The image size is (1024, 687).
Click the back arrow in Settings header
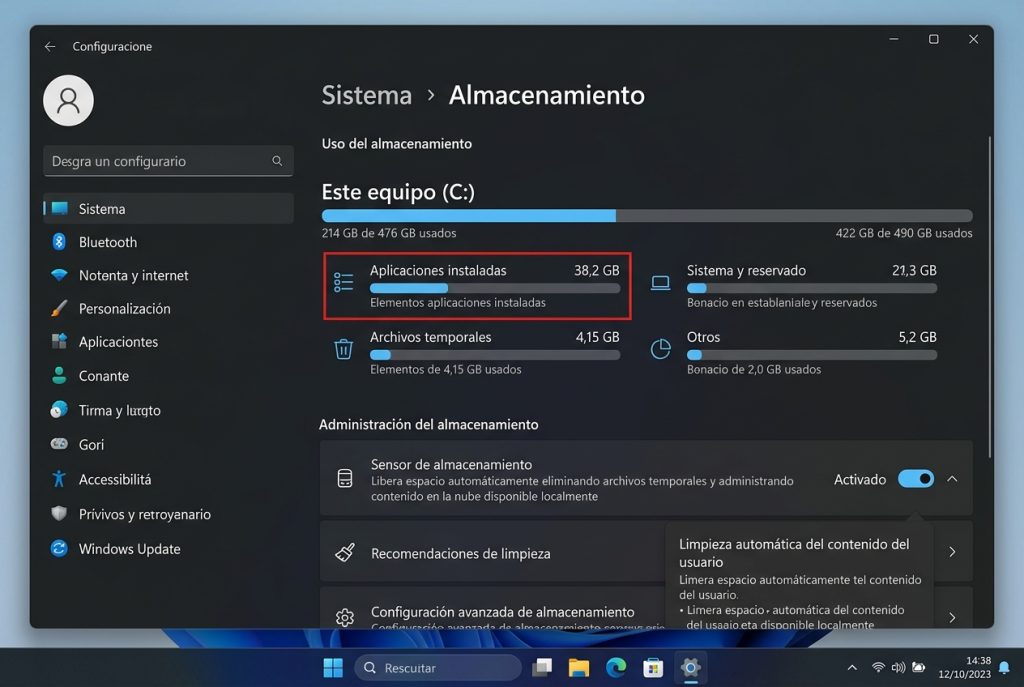[x=50, y=46]
